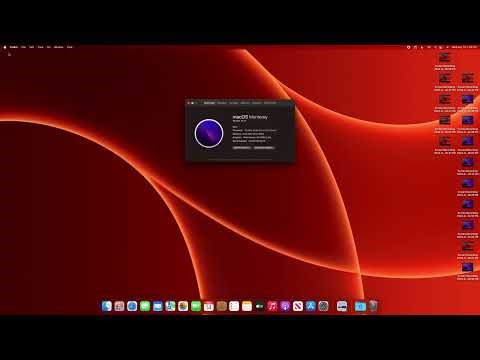The width and height of the screenshot is (480, 360).
Task: Click the date and time in the menu bar
Action: [x=464, y=47]
